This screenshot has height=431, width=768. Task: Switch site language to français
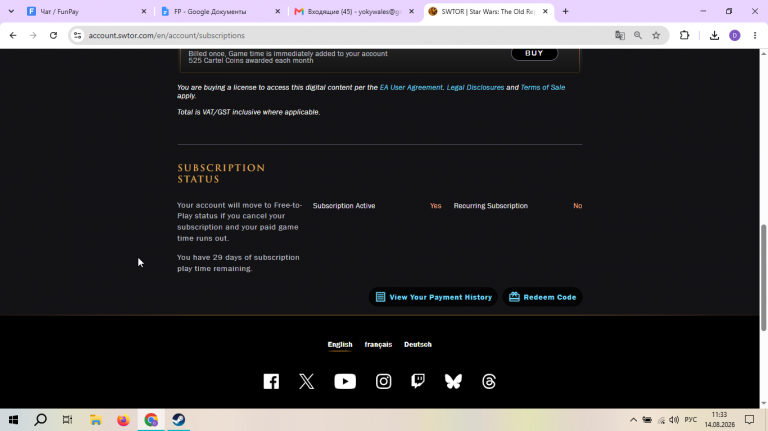[x=378, y=344]
